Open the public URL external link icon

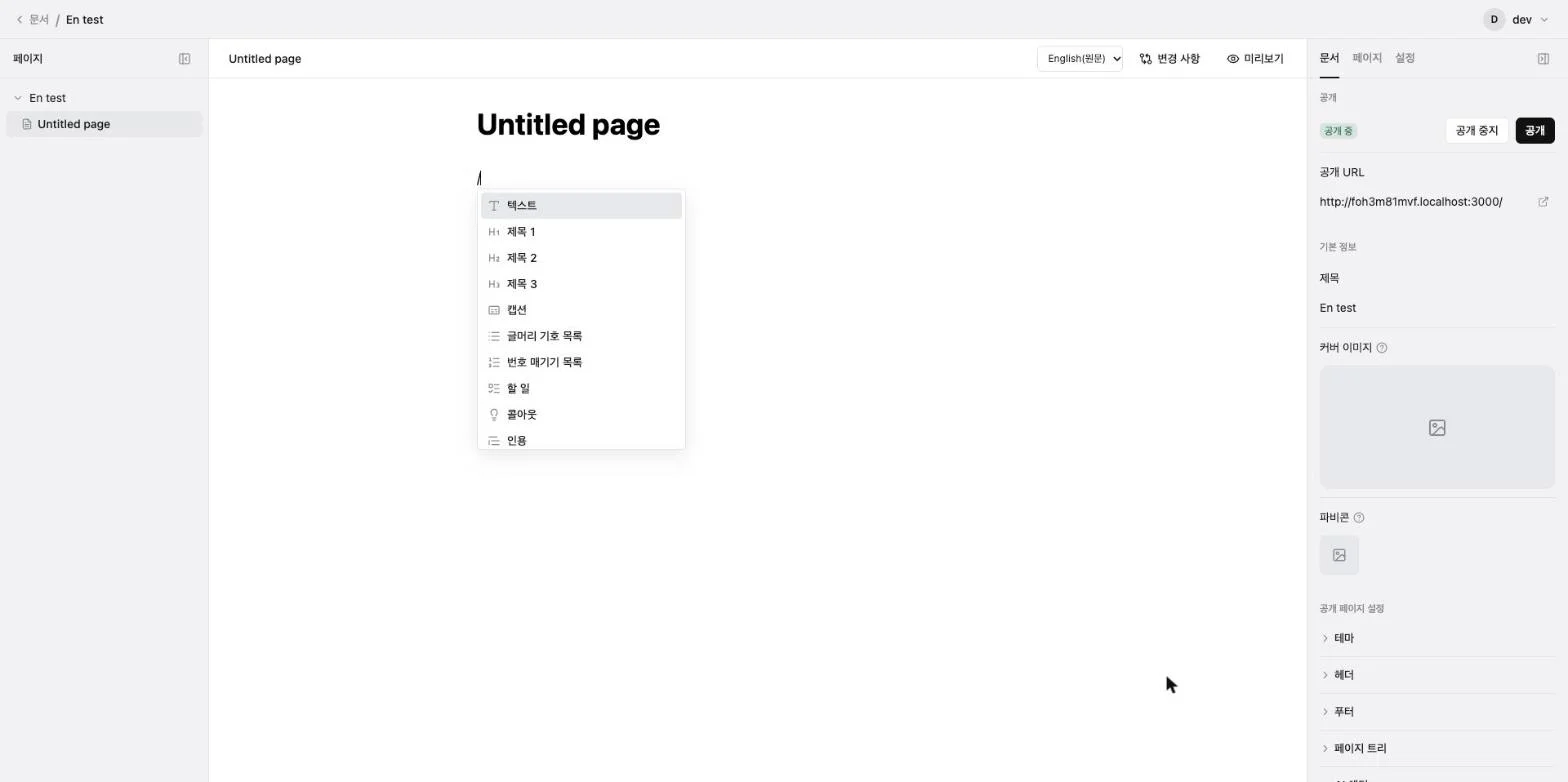[1543, 202]
